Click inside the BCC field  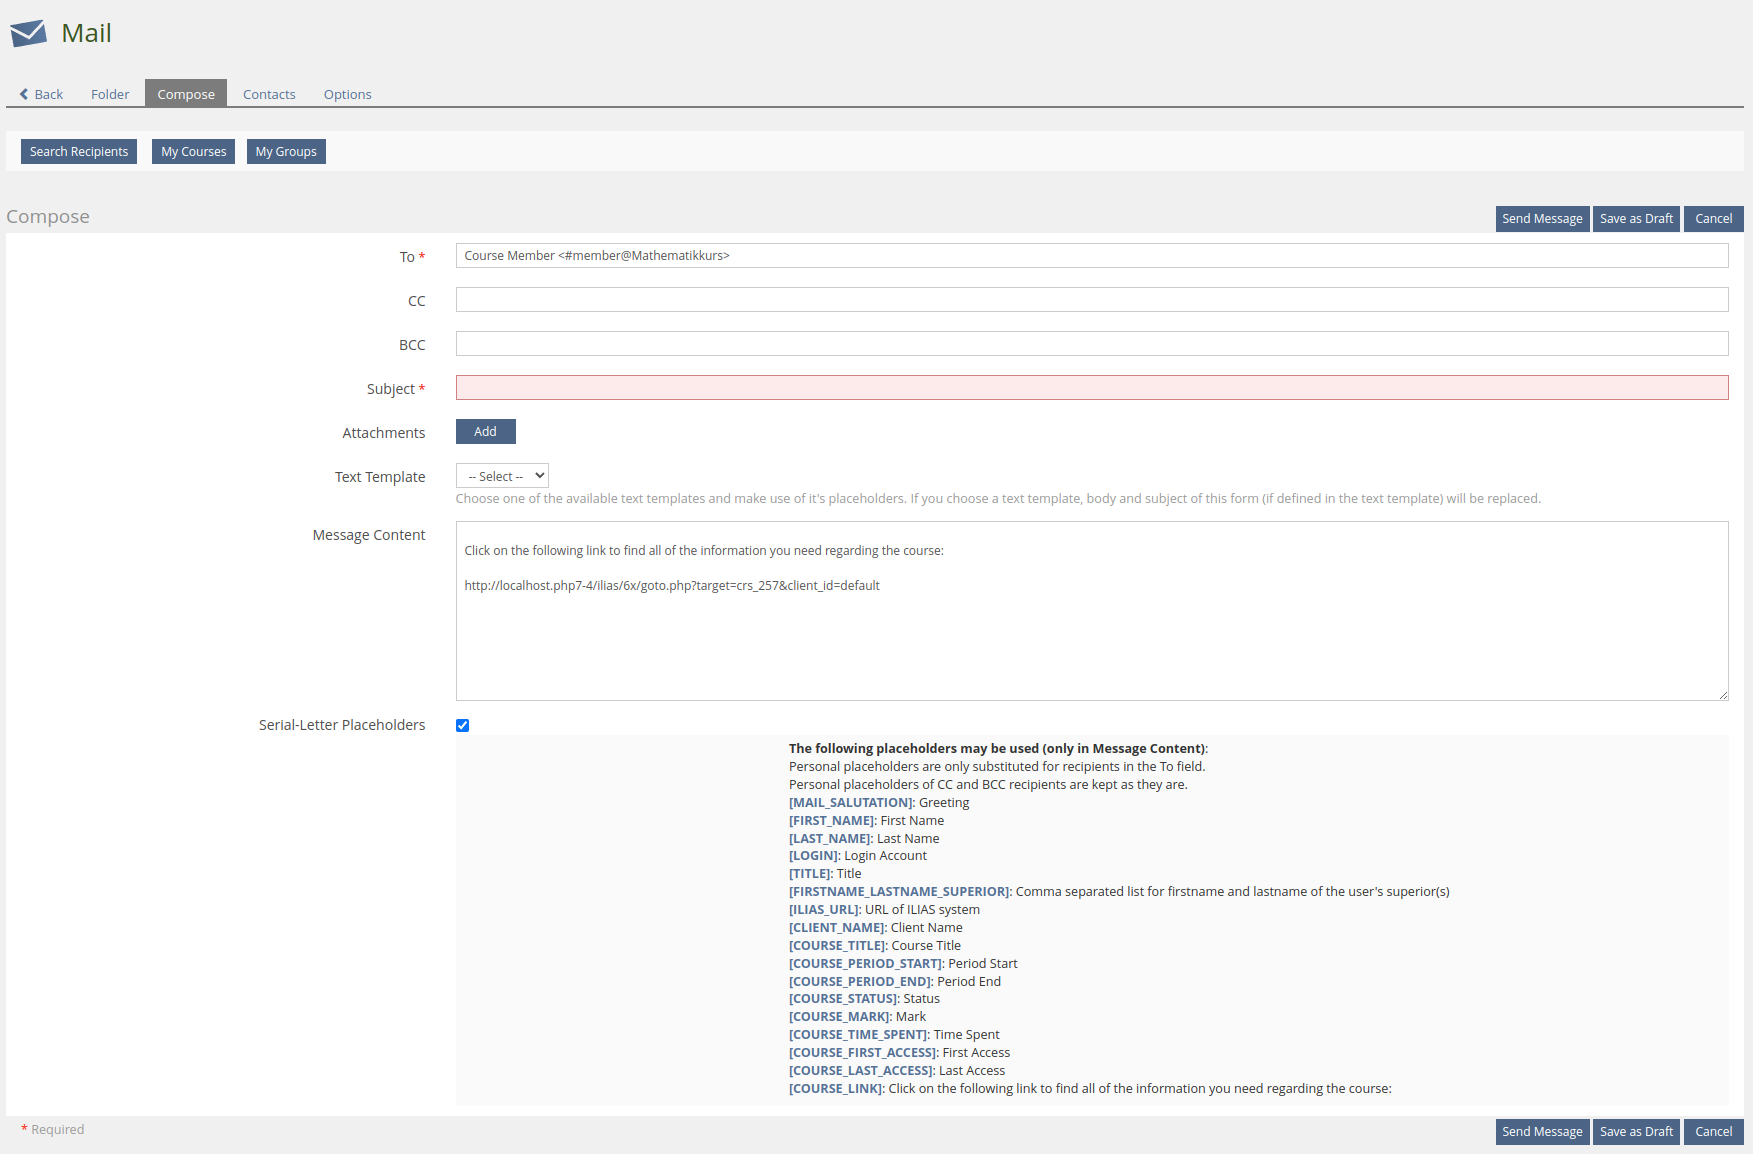[x=1091, y=344]
